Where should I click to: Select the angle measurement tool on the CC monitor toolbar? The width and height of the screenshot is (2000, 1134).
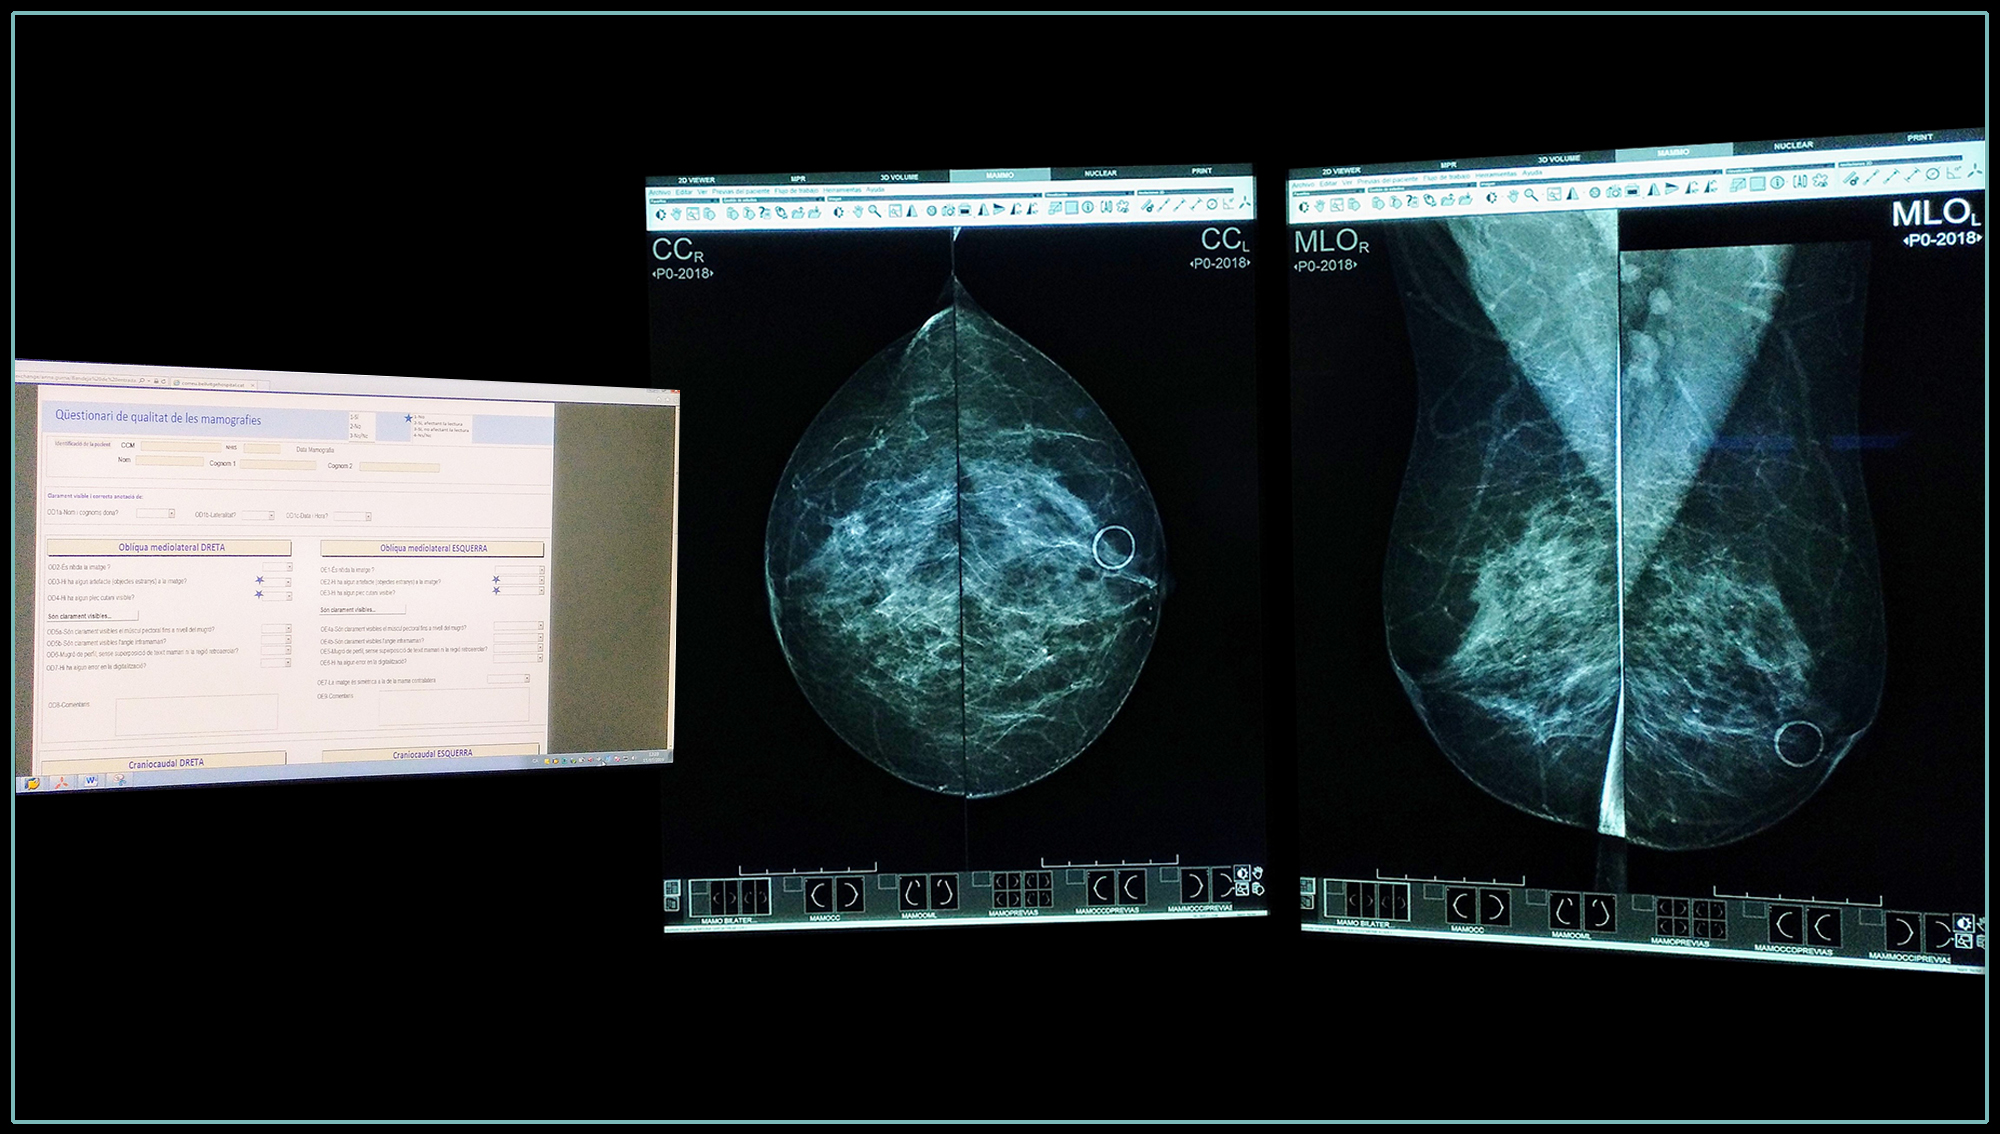click(x=1228, y=203)
